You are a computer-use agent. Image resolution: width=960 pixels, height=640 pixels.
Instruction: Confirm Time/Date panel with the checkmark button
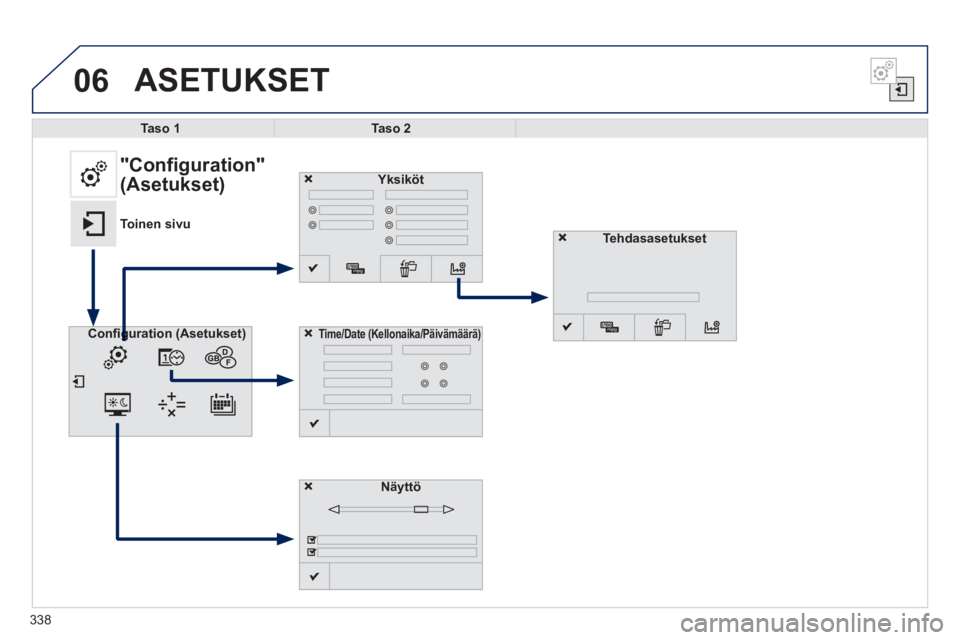(314, 423)
